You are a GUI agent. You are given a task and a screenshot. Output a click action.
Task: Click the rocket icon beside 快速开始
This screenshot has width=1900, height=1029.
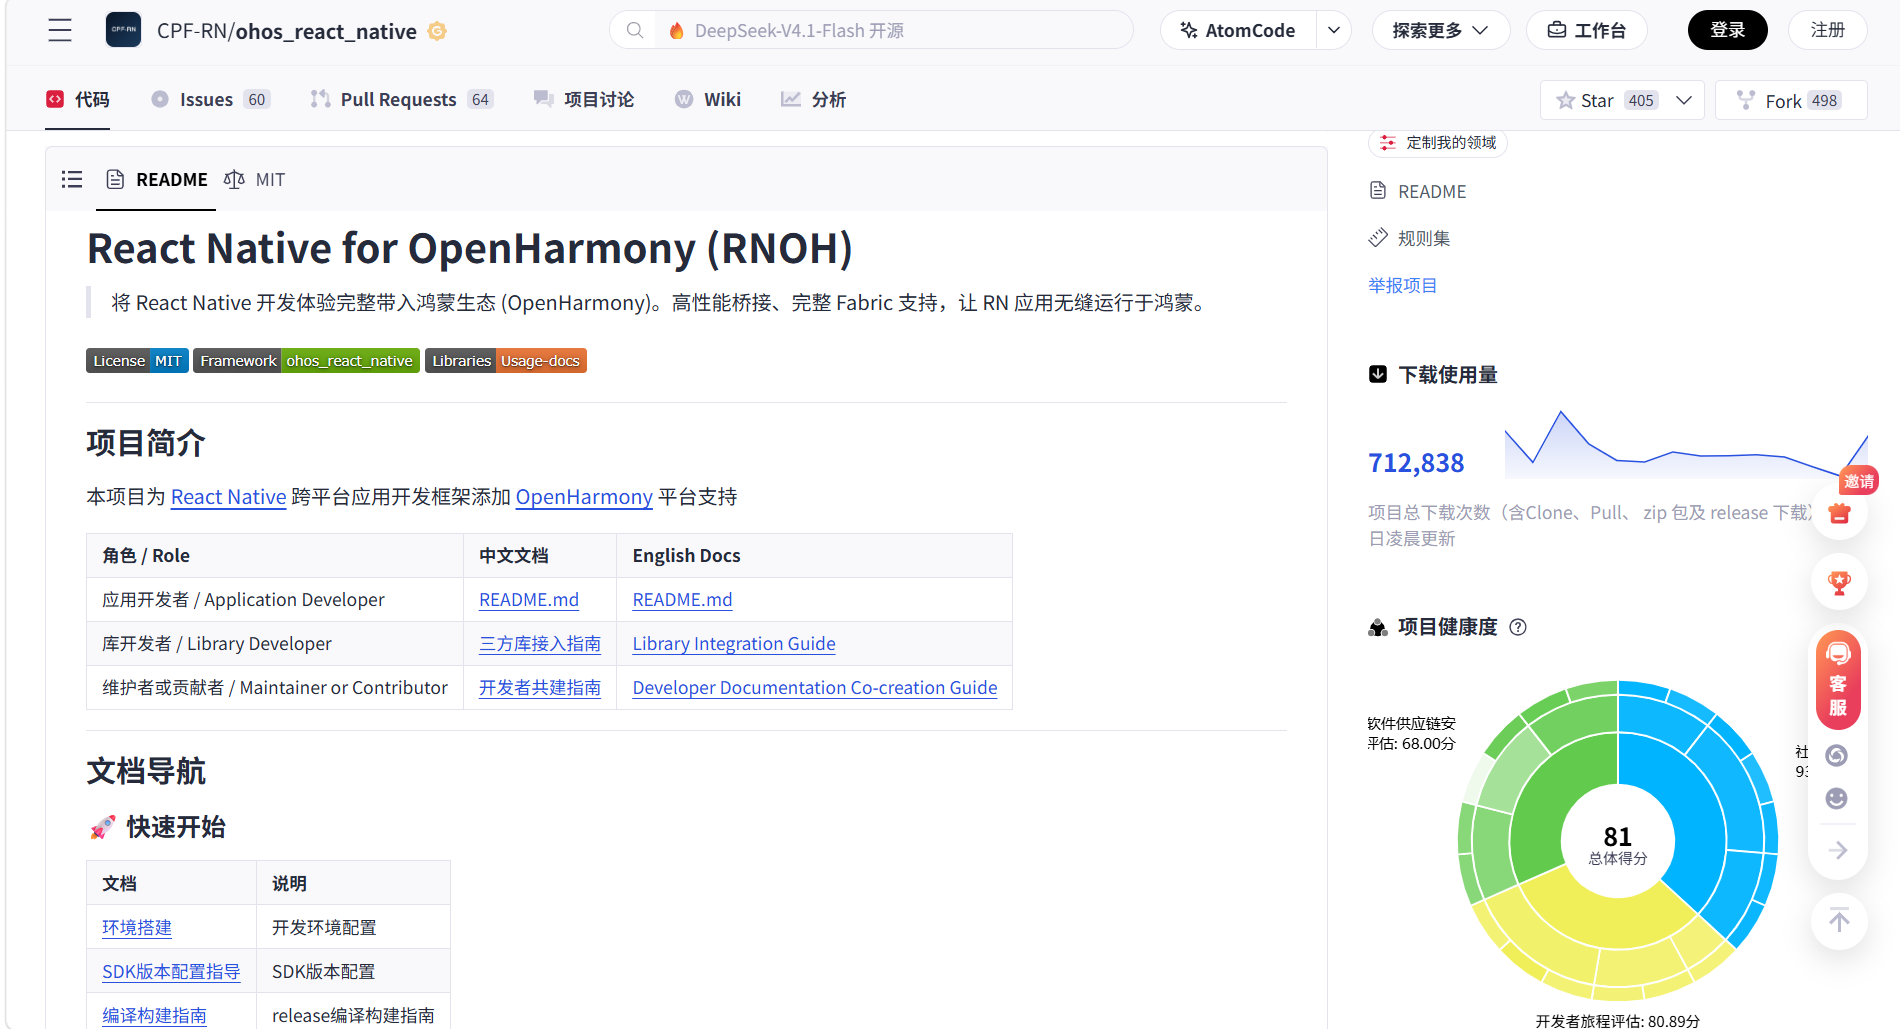coord(103,827)
